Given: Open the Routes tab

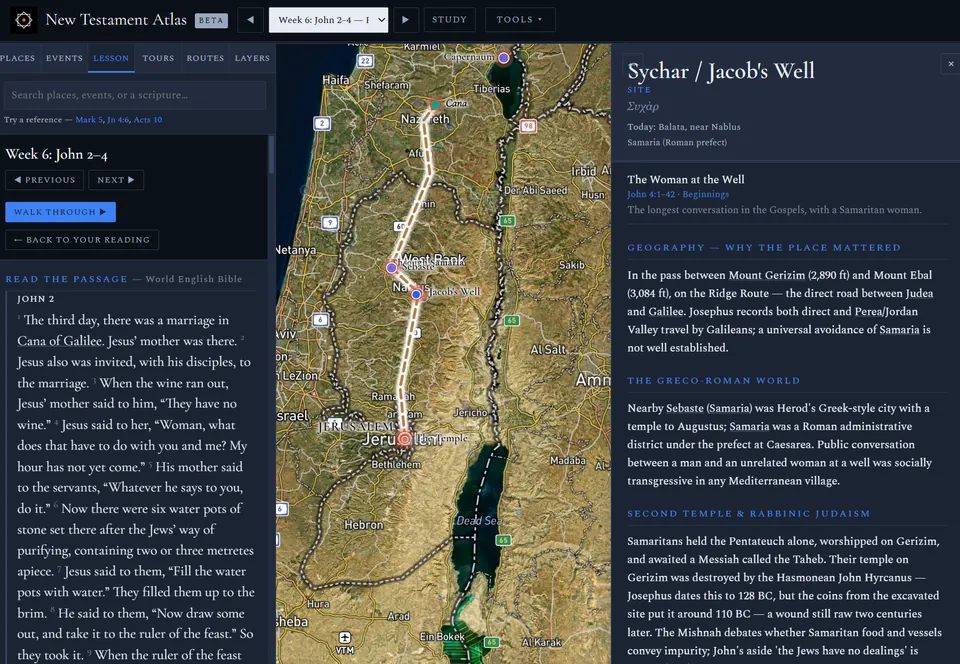Looking at the screenshot, I should (x=205, y=58).
